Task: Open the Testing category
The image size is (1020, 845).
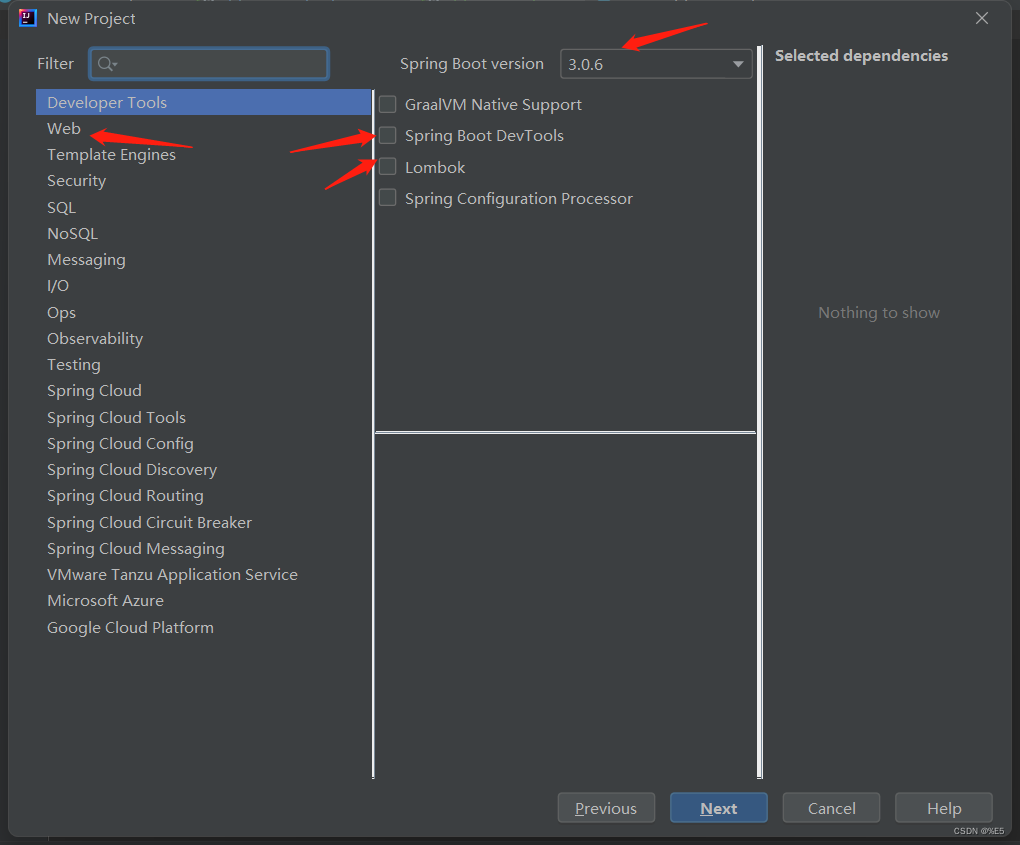Action: [x=204, y=364]
